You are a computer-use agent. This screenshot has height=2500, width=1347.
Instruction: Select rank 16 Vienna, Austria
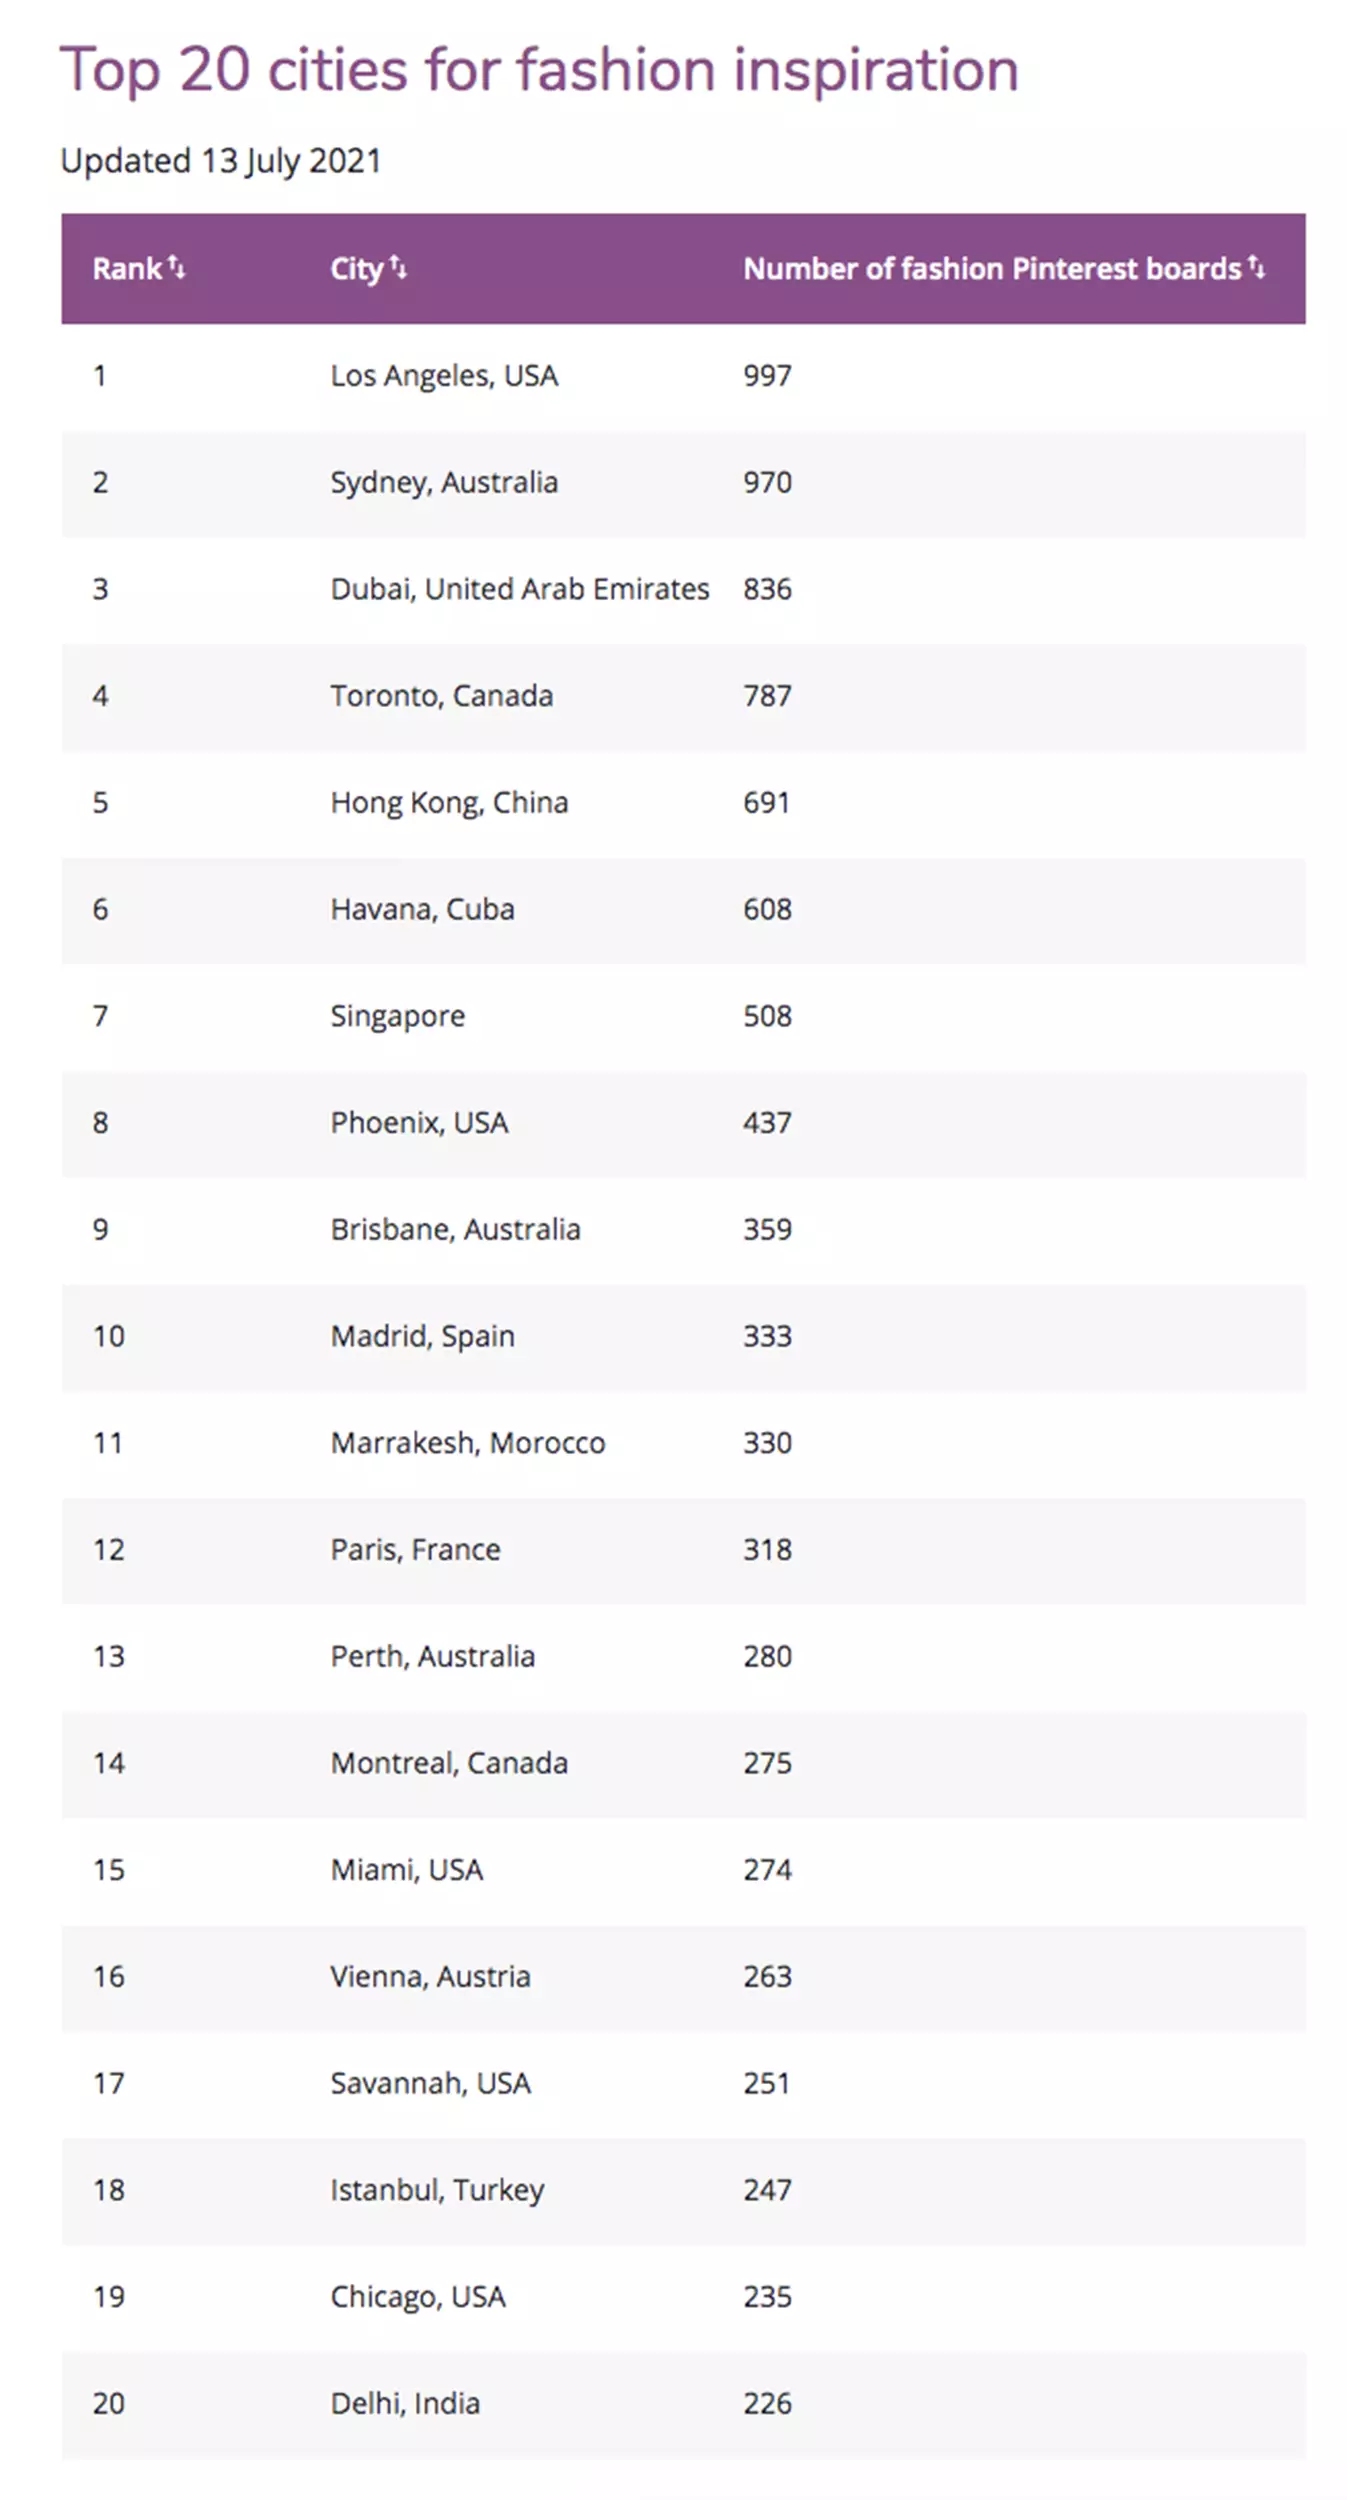683,1978
